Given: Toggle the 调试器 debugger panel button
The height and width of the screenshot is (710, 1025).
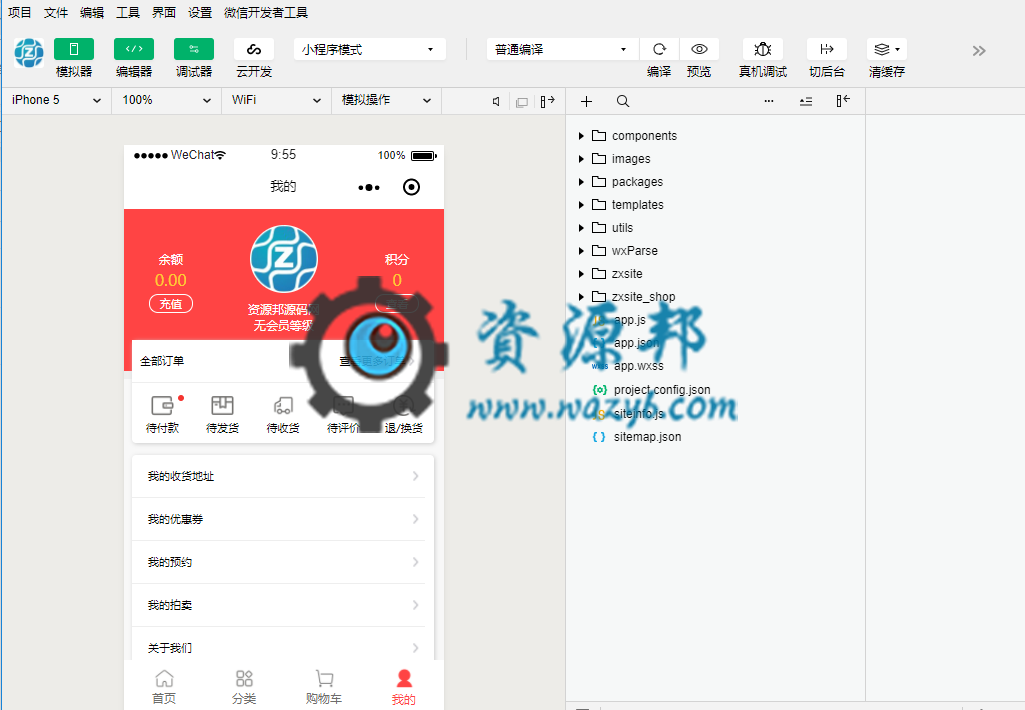Looking at the screenshot, I should tap(194, 49).
